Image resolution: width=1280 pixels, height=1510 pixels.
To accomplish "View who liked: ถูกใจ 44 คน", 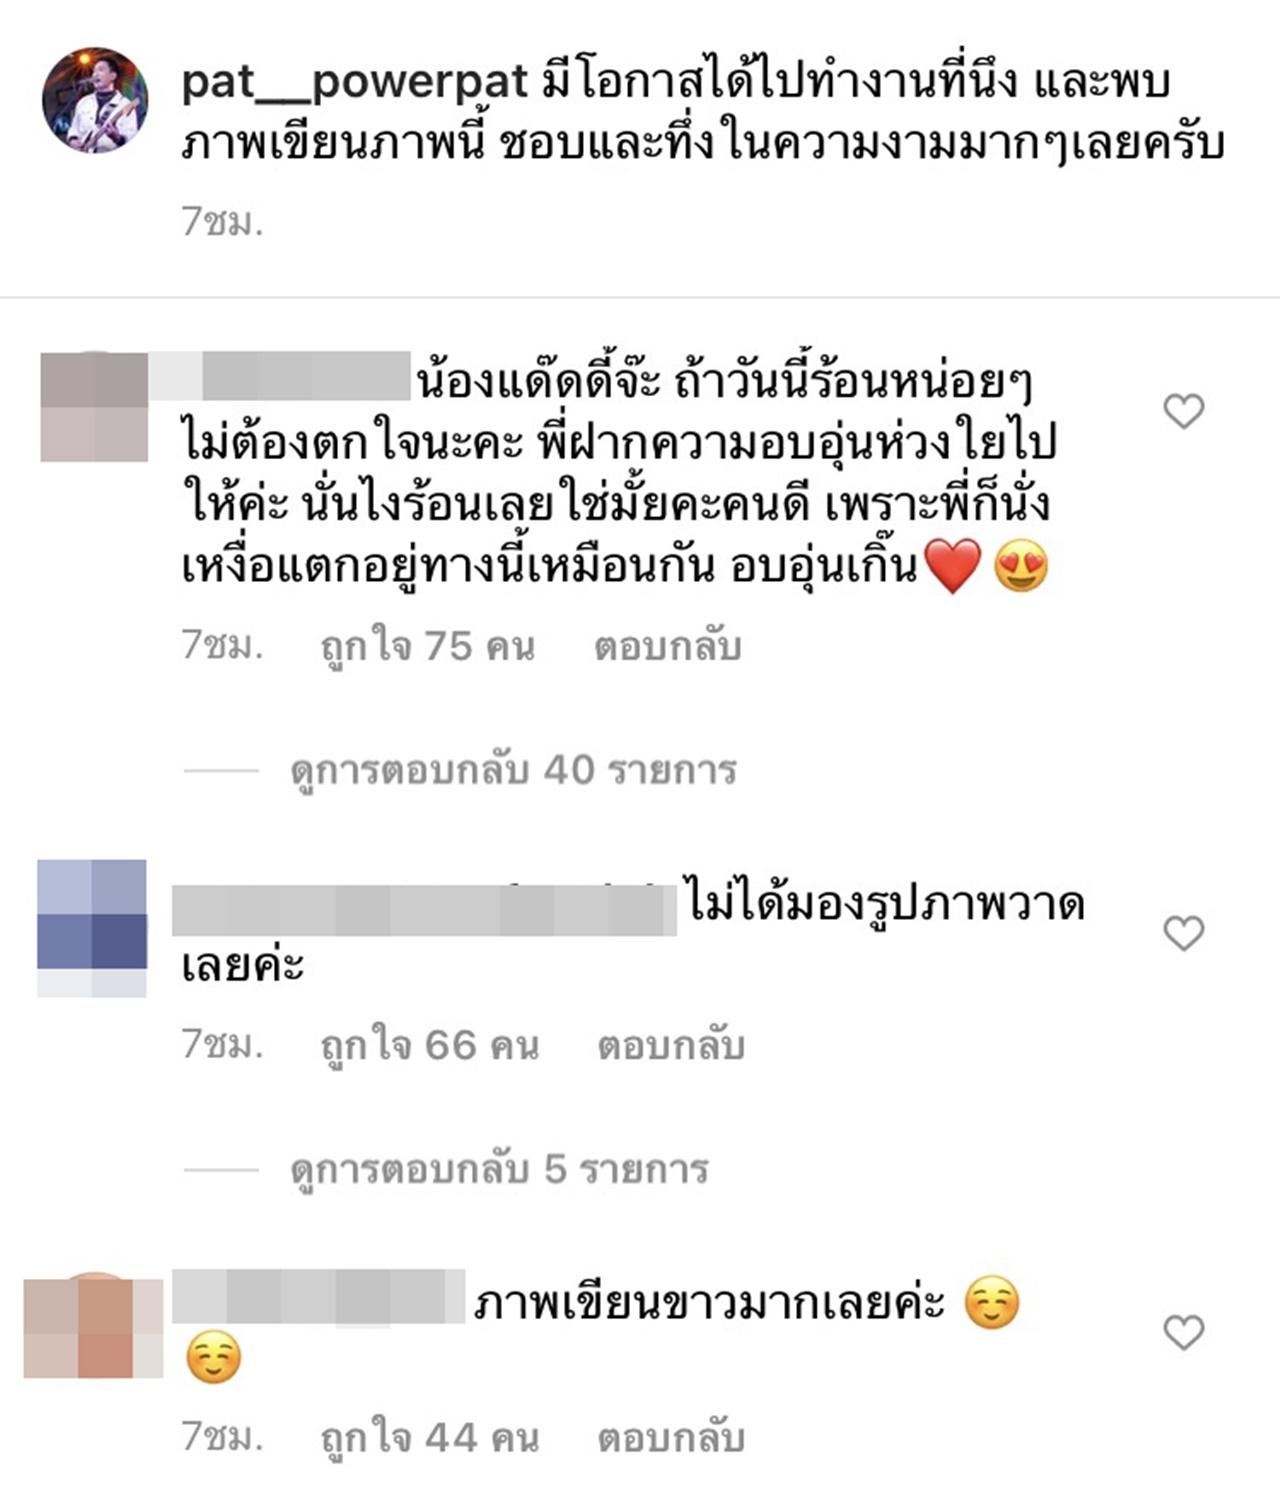I will click(x=429, y=1438).
